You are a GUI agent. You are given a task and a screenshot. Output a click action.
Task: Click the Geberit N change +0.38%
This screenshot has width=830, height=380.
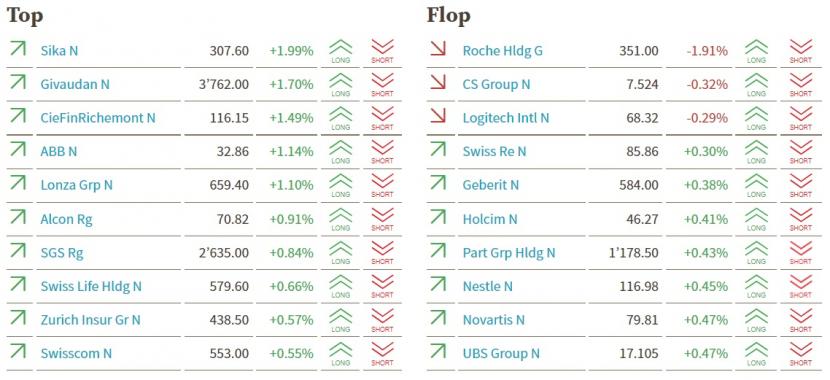pos(706,185)
